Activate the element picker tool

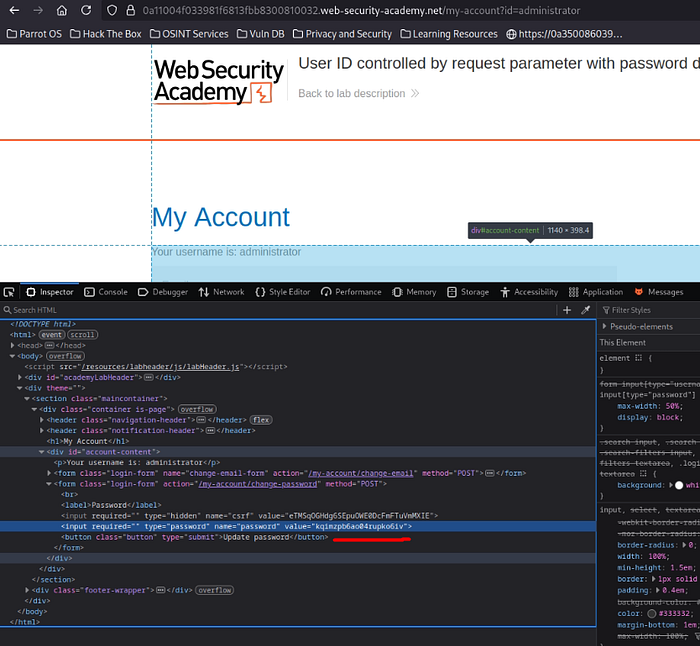click(9, 292)
